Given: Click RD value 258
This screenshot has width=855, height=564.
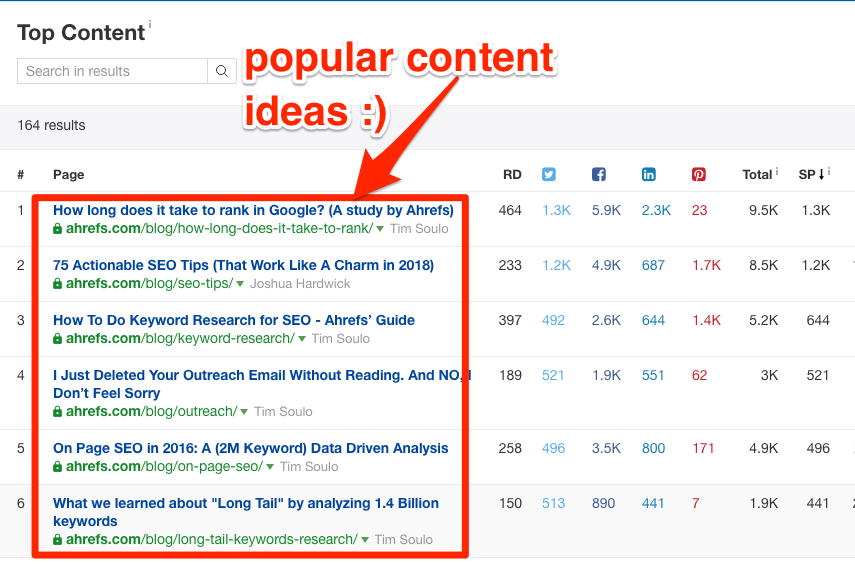Looking at the screenshot, I should click(x=510, y=449).
